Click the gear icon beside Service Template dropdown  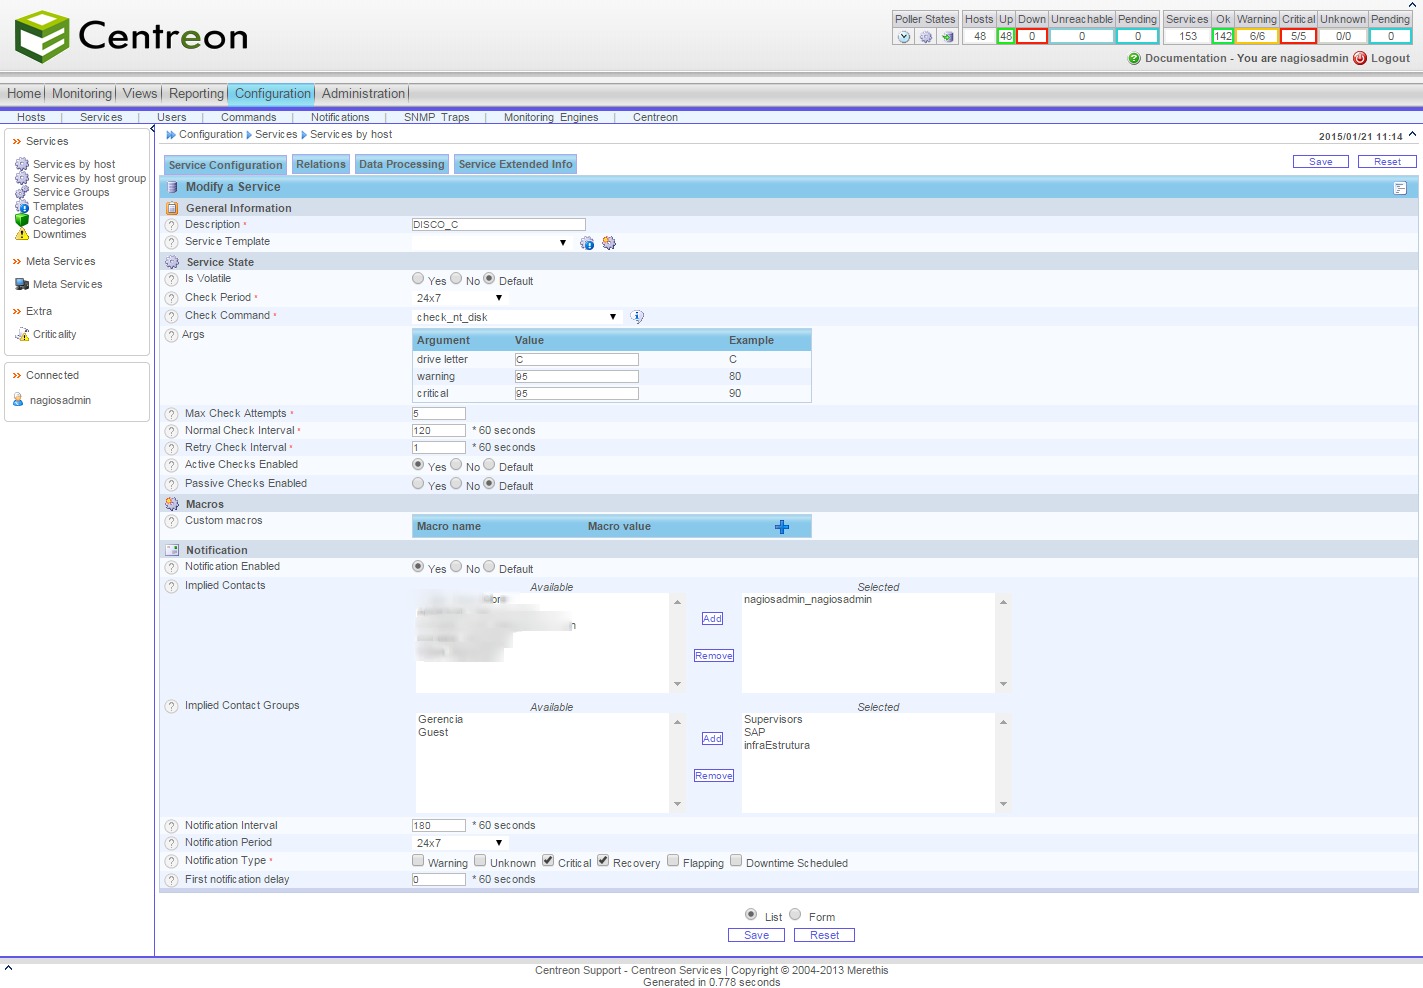tap(609, 243)
